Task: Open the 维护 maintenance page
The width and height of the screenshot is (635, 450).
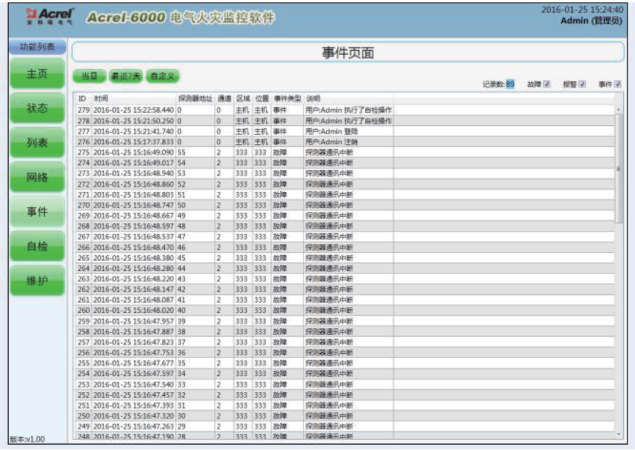Action: [x=37, y=282]
